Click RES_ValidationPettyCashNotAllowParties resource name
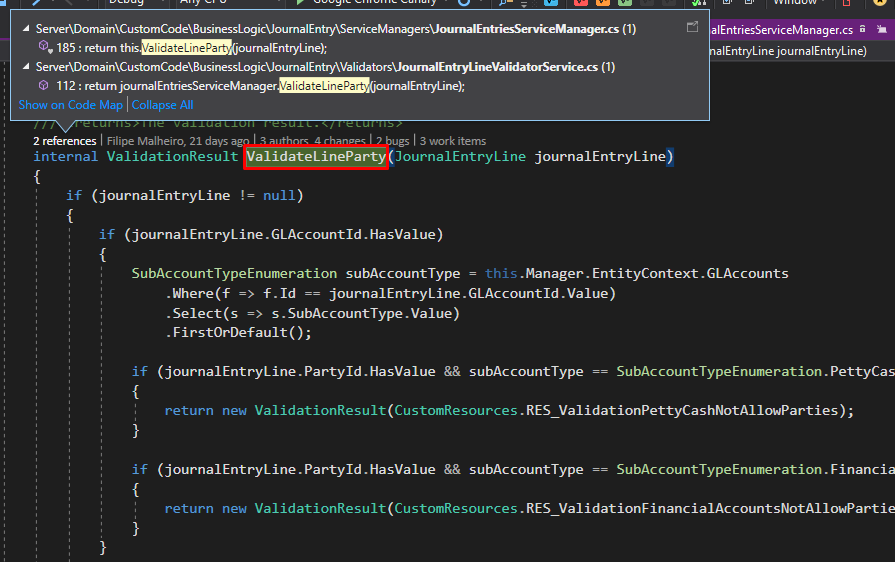The image size is (895, 562). click(682, 410)
